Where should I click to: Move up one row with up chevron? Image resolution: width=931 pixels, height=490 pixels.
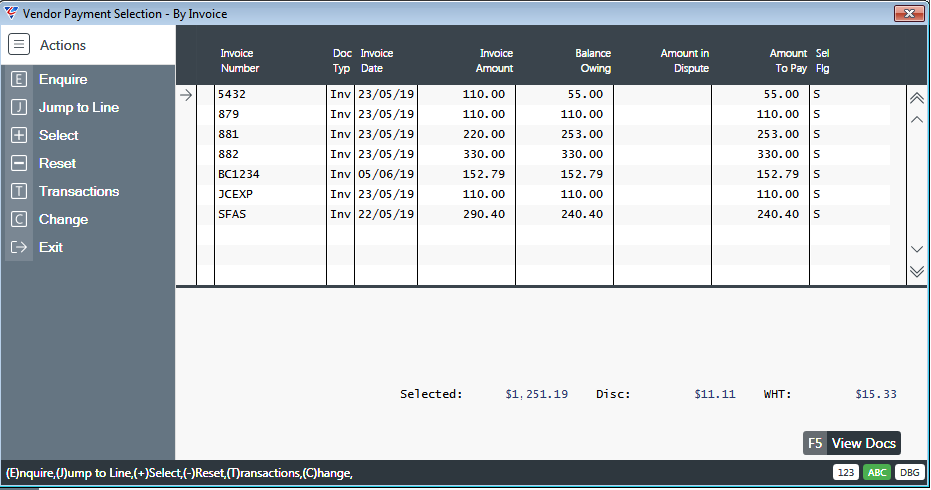(x=917, y=119)
